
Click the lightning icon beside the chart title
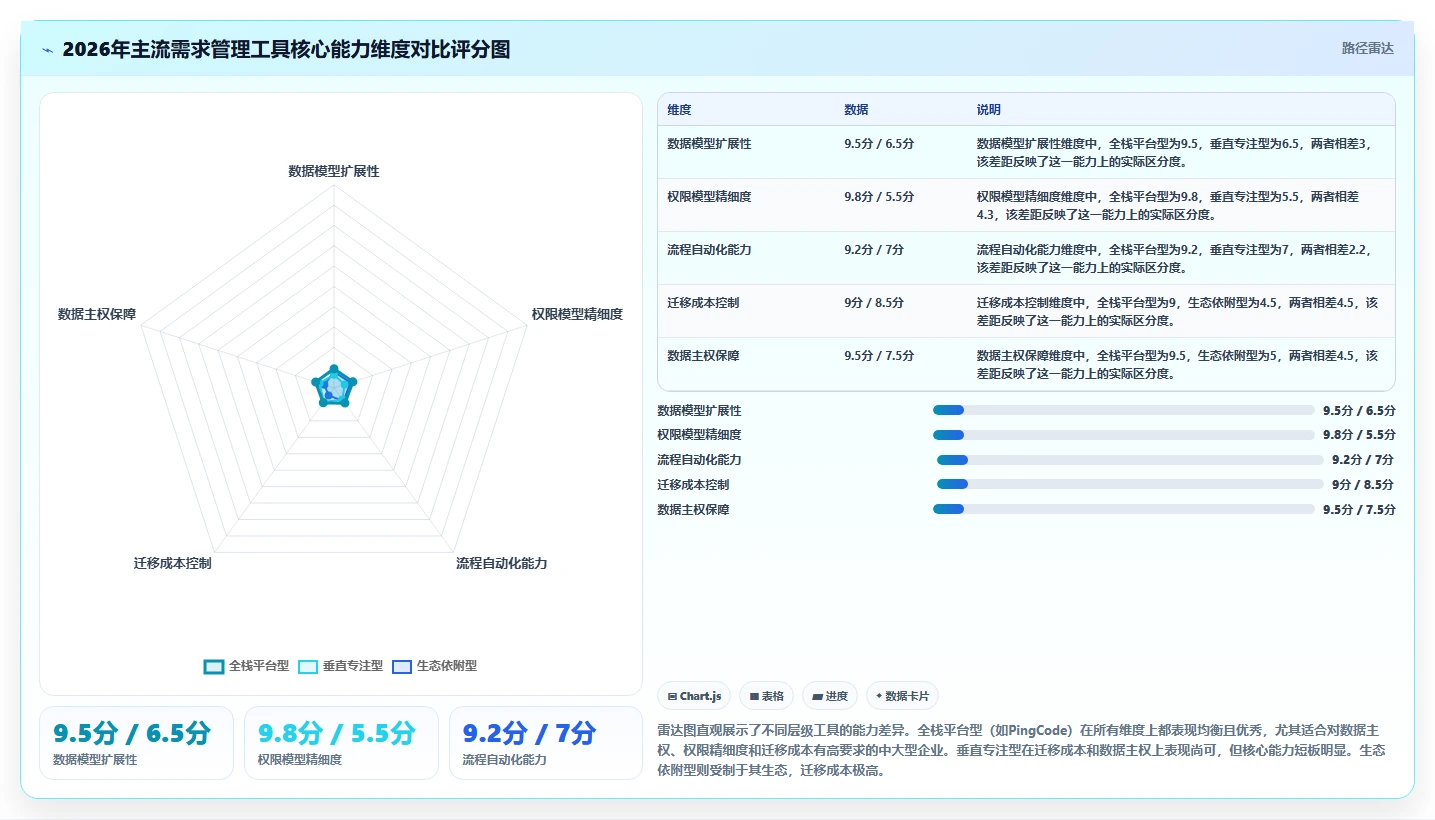47,49
